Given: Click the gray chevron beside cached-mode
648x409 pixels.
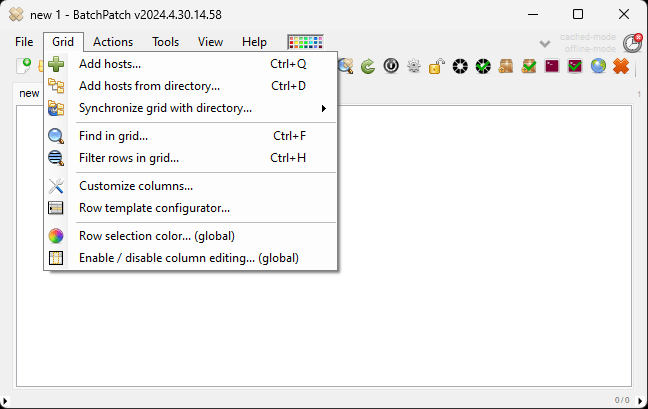Looking at the screenshot, I should tap(545, 43).
